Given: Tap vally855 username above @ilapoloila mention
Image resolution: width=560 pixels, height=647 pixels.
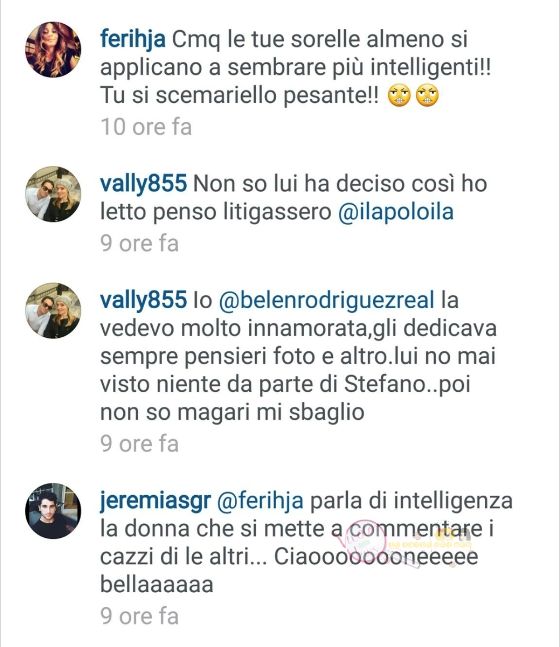Looking at the screenshot, I should pyautogui.click(x=143, y=184).
